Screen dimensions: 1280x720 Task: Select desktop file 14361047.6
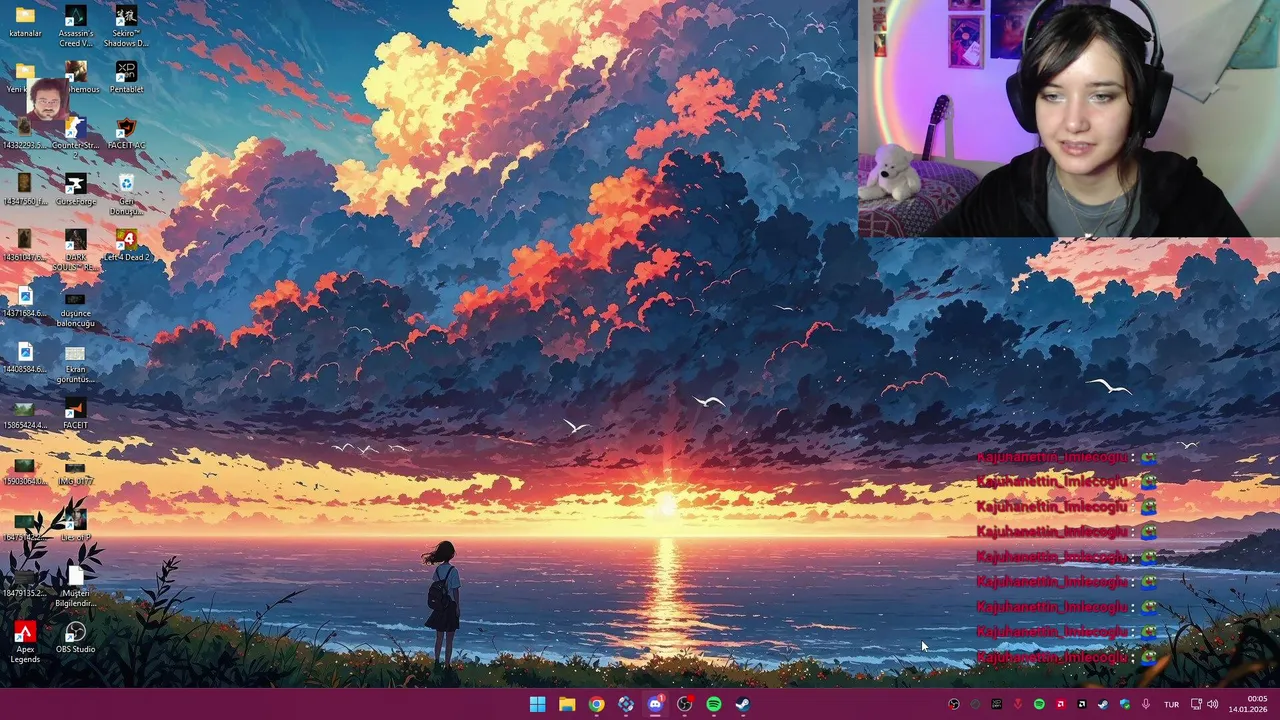click(25, 245)
